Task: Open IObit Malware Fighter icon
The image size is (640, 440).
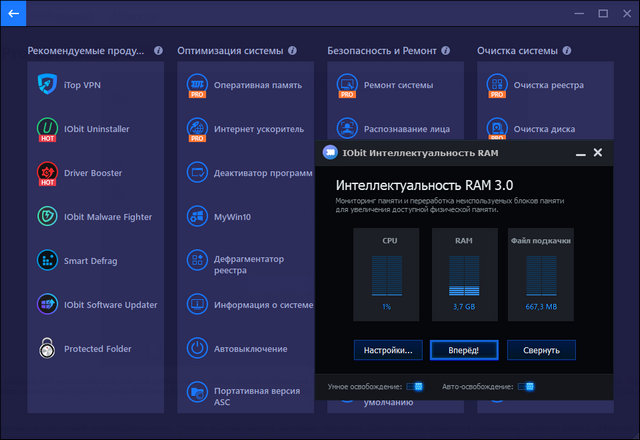Action: (x=47, y=217)
